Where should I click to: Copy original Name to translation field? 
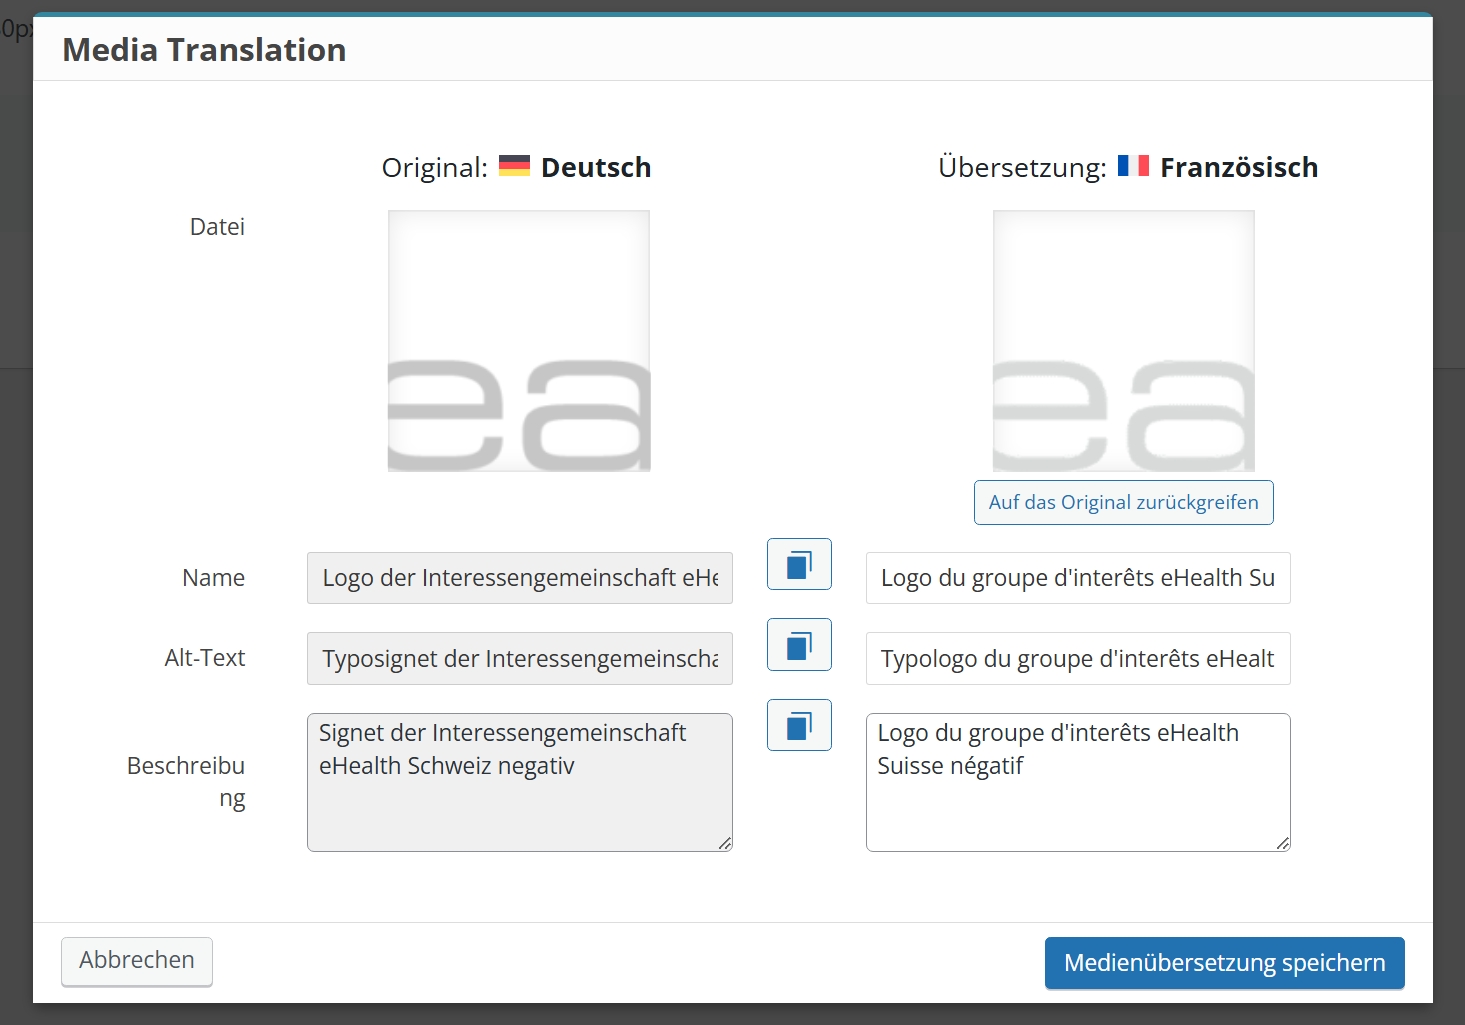tap(799, 564)
